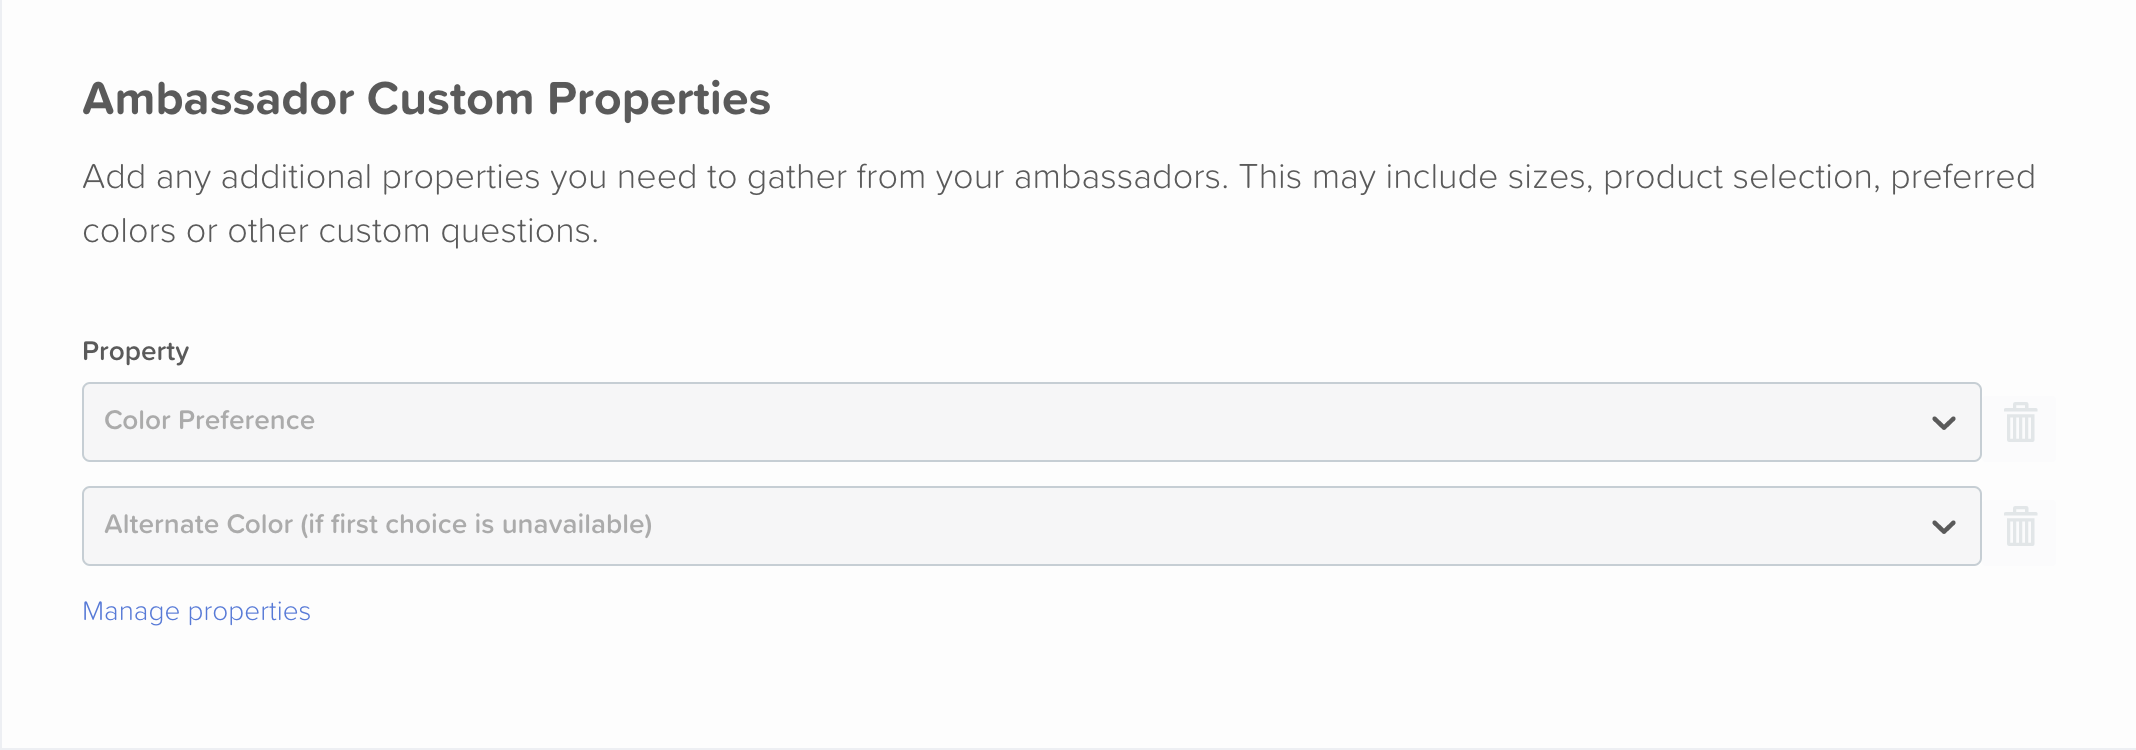
Task: Remove the second property with its trash can
Action: click(2020, 526)
